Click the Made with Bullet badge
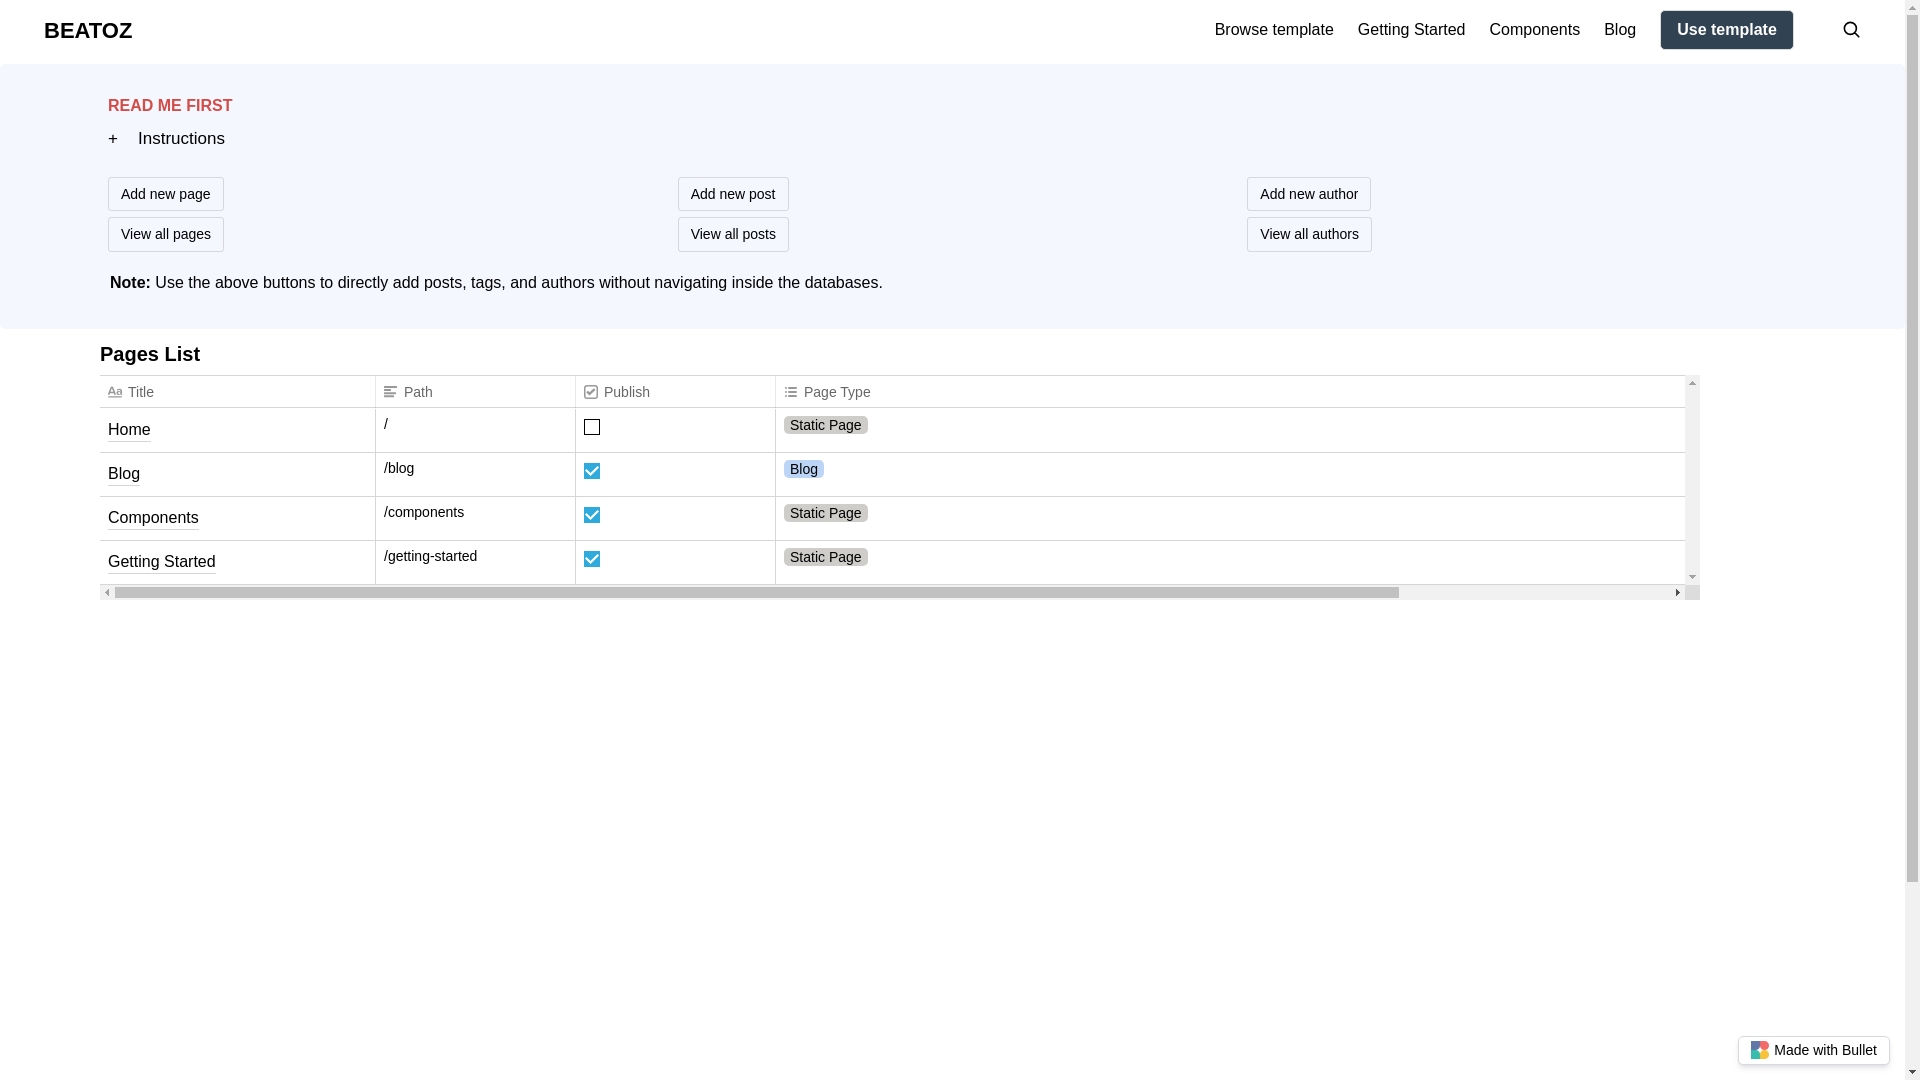1920x1080 pixels. click(x=1813, y=1050)
